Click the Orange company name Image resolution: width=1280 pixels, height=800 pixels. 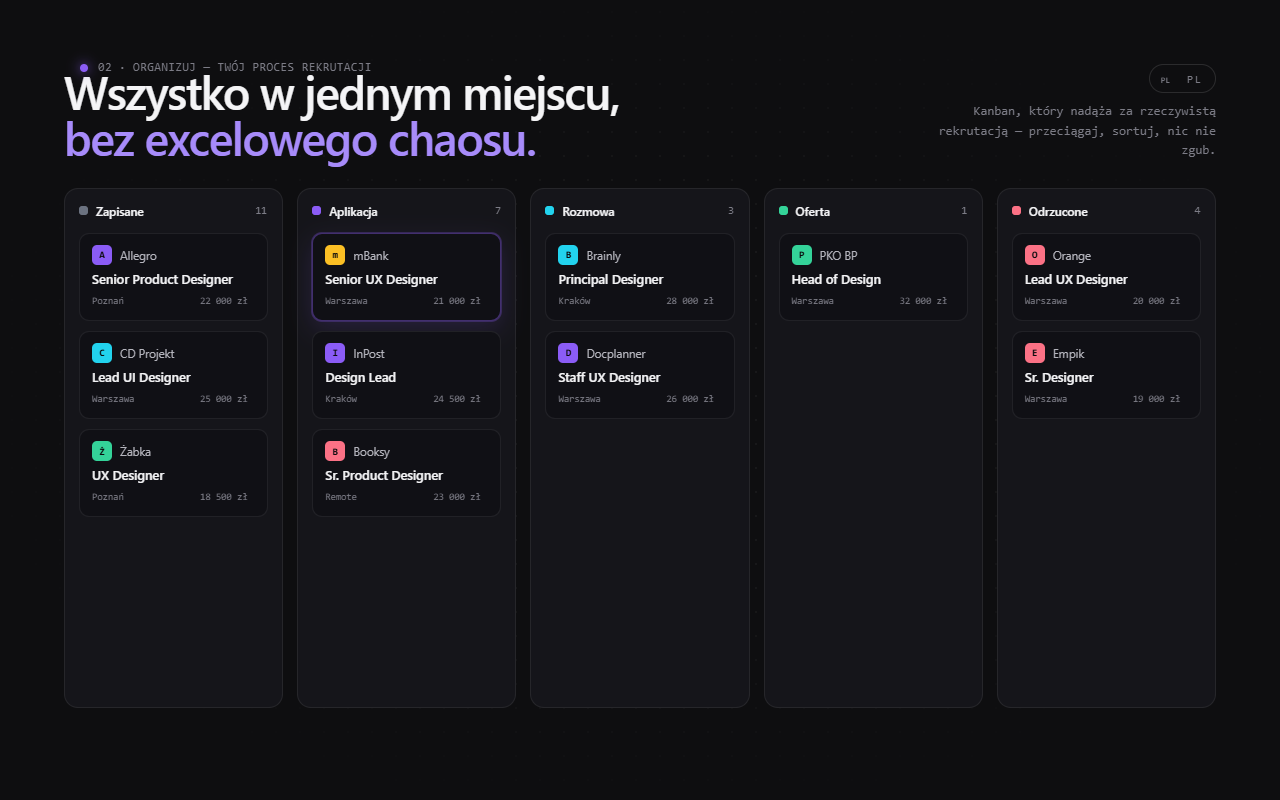1072,256
